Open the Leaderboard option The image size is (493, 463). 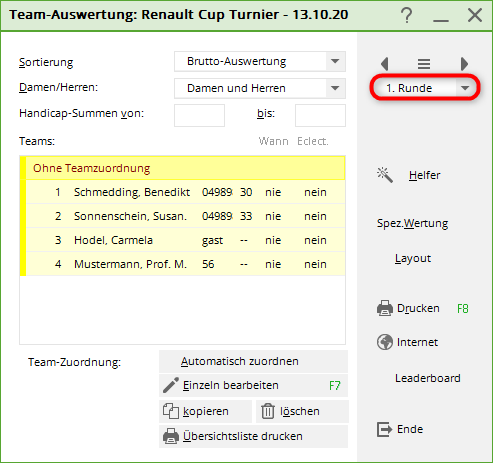[x=428, y=378]
